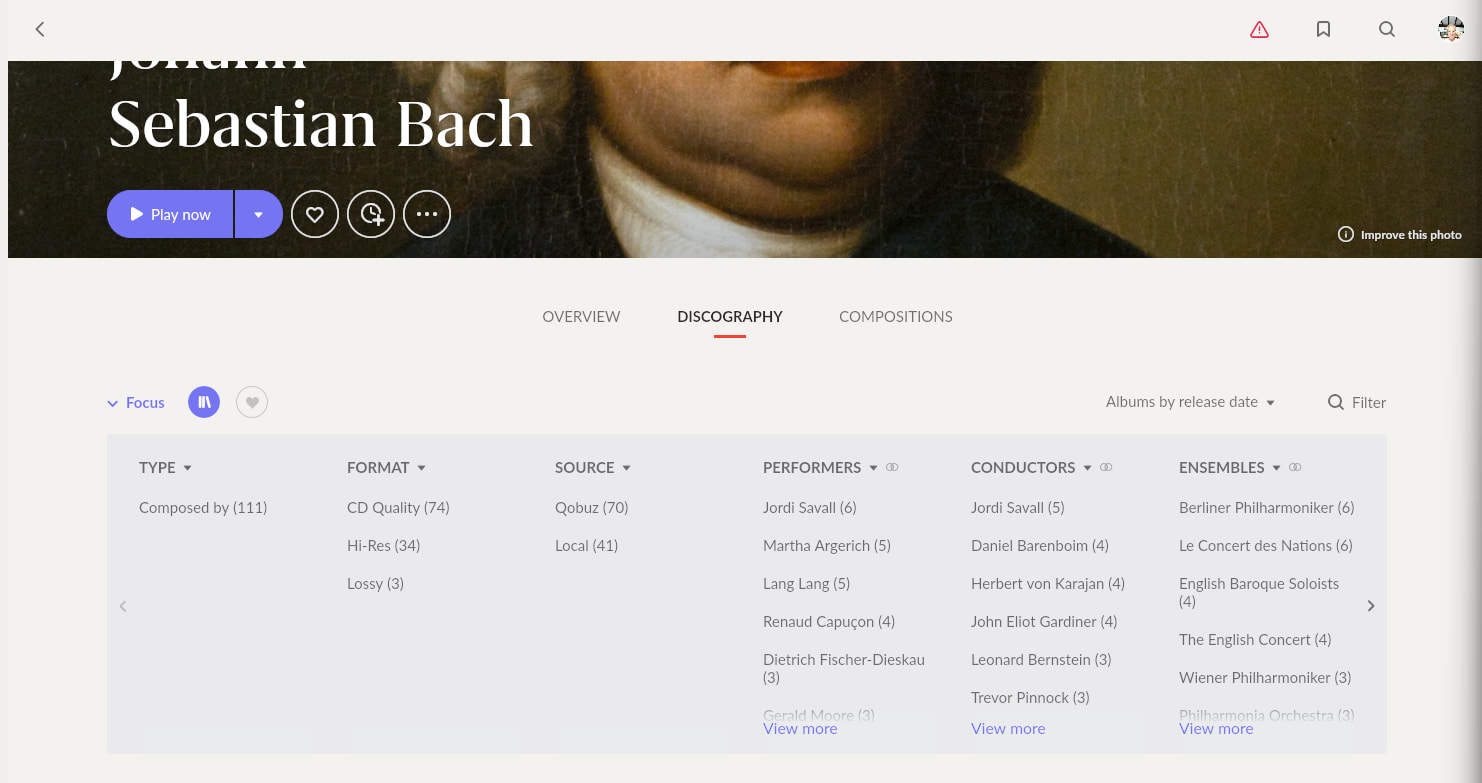The width and height of the screenshot is (1482, 783).
Task: Go back with the left arrow icon
Action: tap(40, 29)
